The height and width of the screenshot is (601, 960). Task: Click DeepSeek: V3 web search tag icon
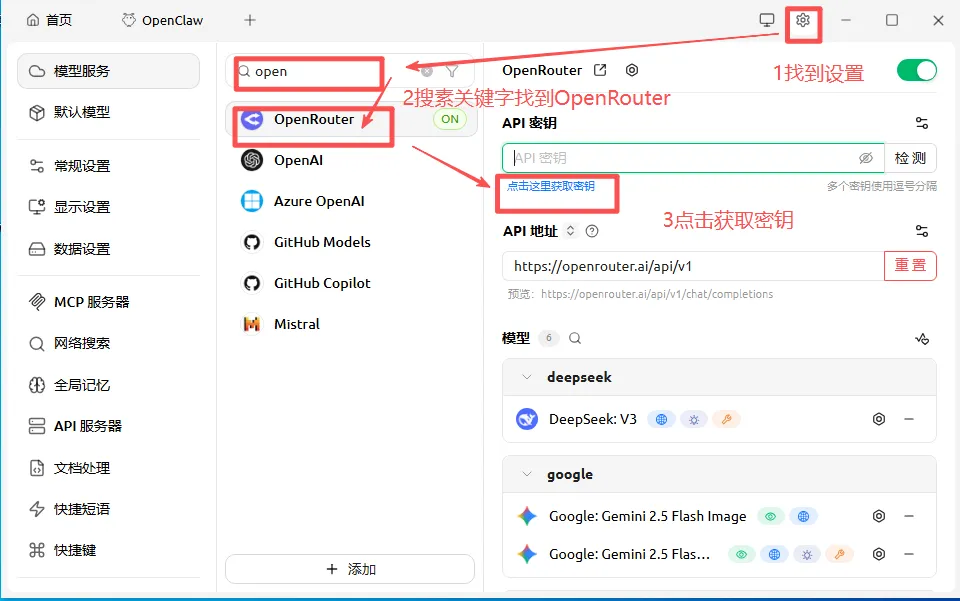(x=661, y=420)
